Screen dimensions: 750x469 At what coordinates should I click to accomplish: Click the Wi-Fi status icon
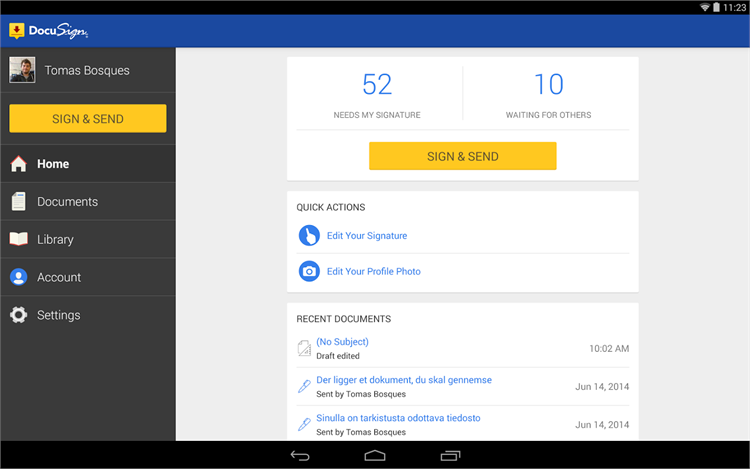click(x=705, y=7)
